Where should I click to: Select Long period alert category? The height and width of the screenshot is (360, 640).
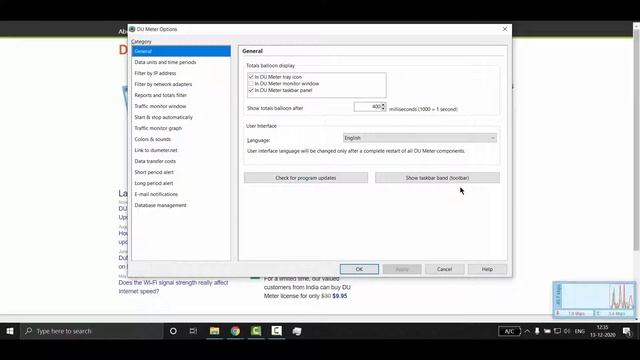click(x=154, y=183)
